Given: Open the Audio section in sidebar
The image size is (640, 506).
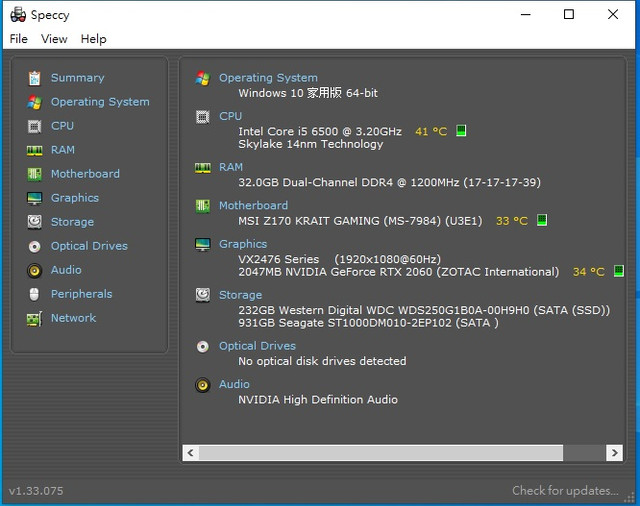Looking at the screenshot, I should [x=66, y=270].
